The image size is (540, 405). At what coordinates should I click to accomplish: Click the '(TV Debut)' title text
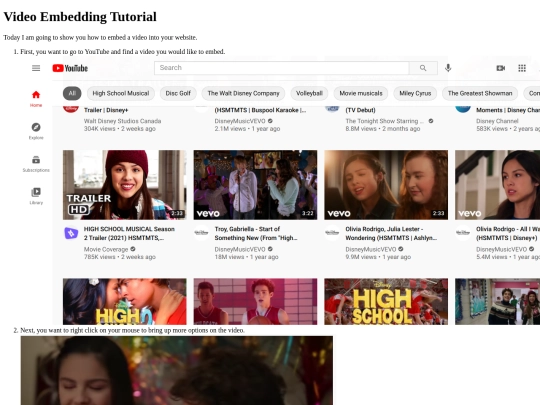point(360,110)
